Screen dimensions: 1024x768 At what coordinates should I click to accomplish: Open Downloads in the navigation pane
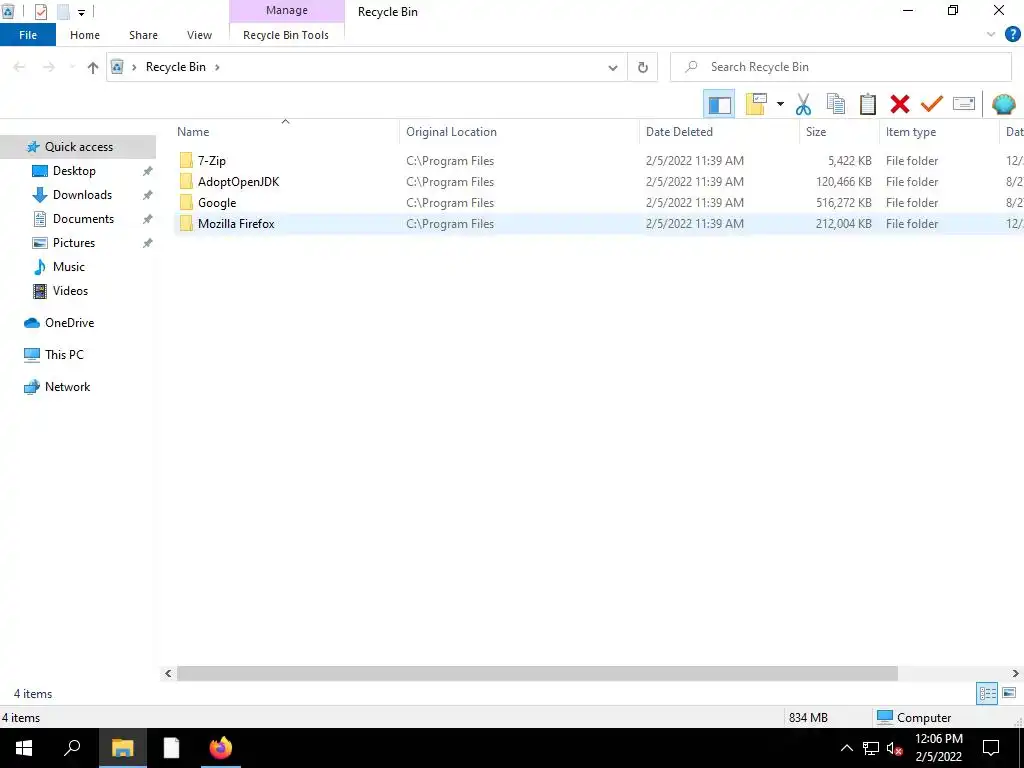(82, 195)
